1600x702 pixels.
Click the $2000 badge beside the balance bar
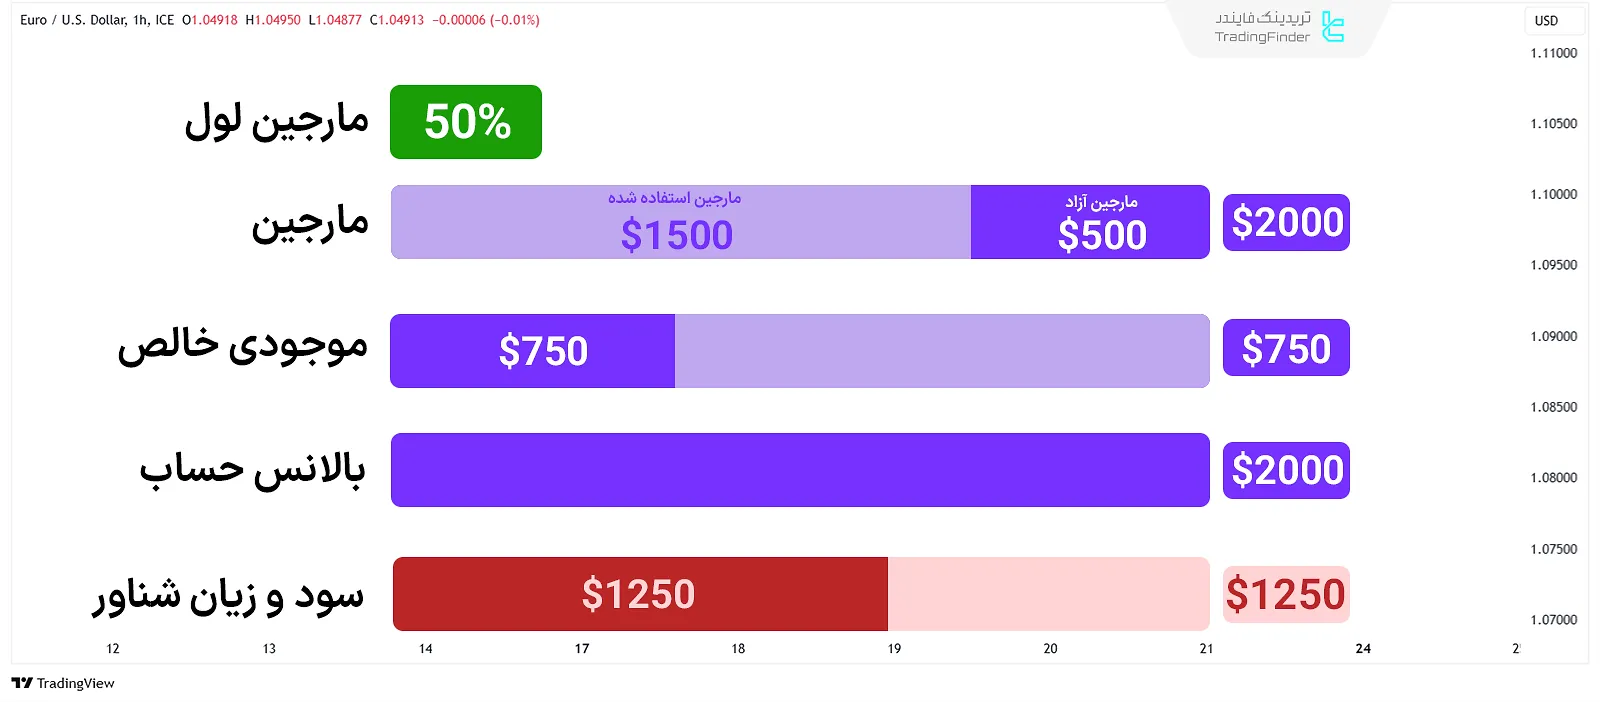[x=1286, y=470]
